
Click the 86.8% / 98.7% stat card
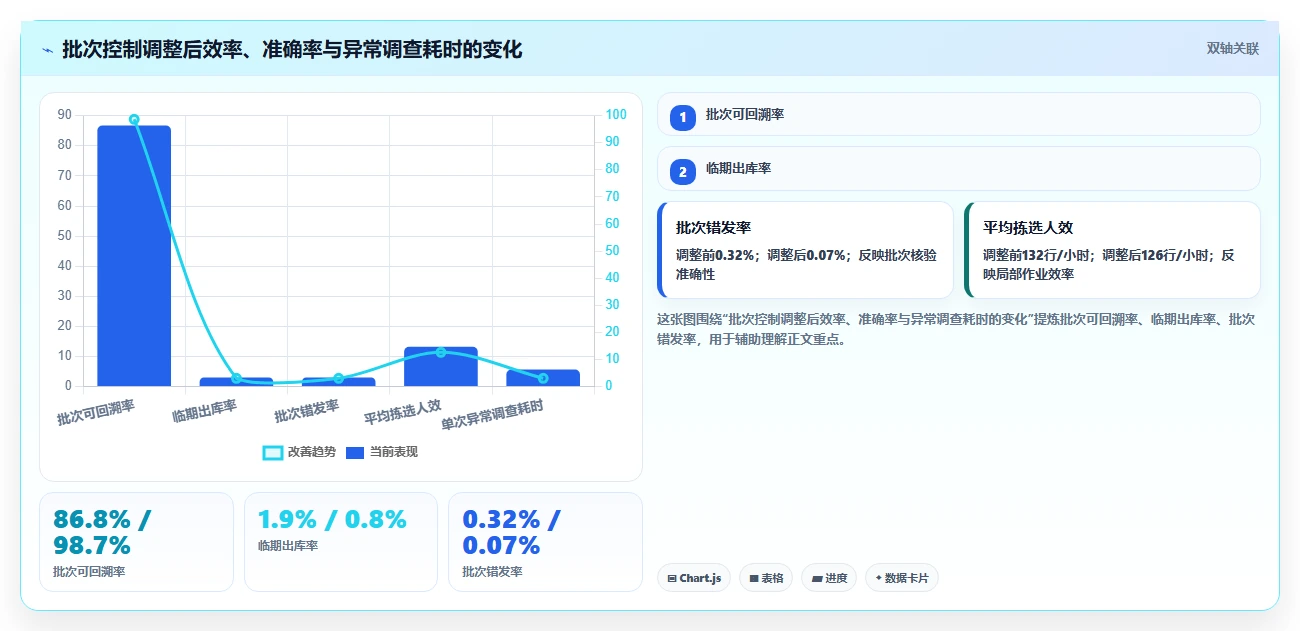coord(136,542)
